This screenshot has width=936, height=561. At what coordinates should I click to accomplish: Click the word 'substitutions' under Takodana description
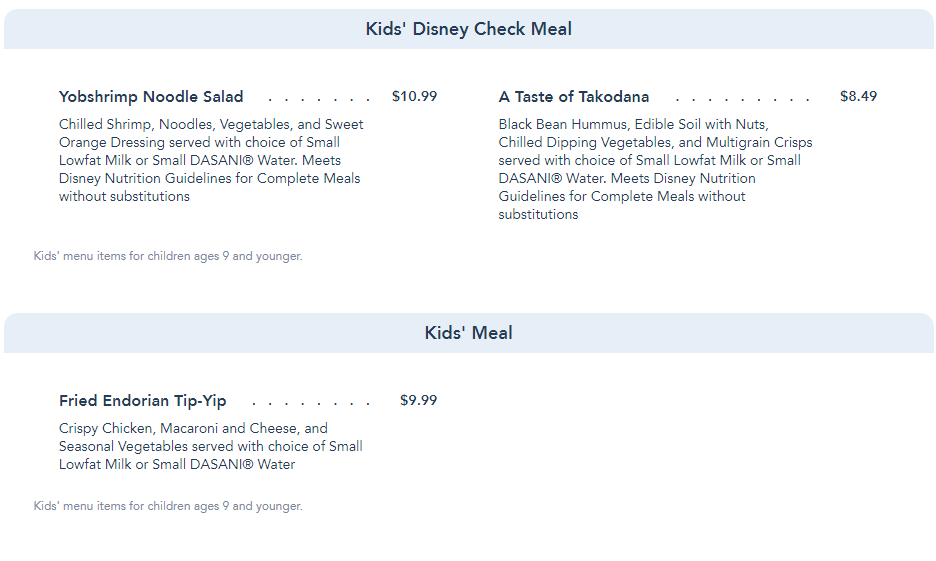pyautogui.click(x=538, y=214)
